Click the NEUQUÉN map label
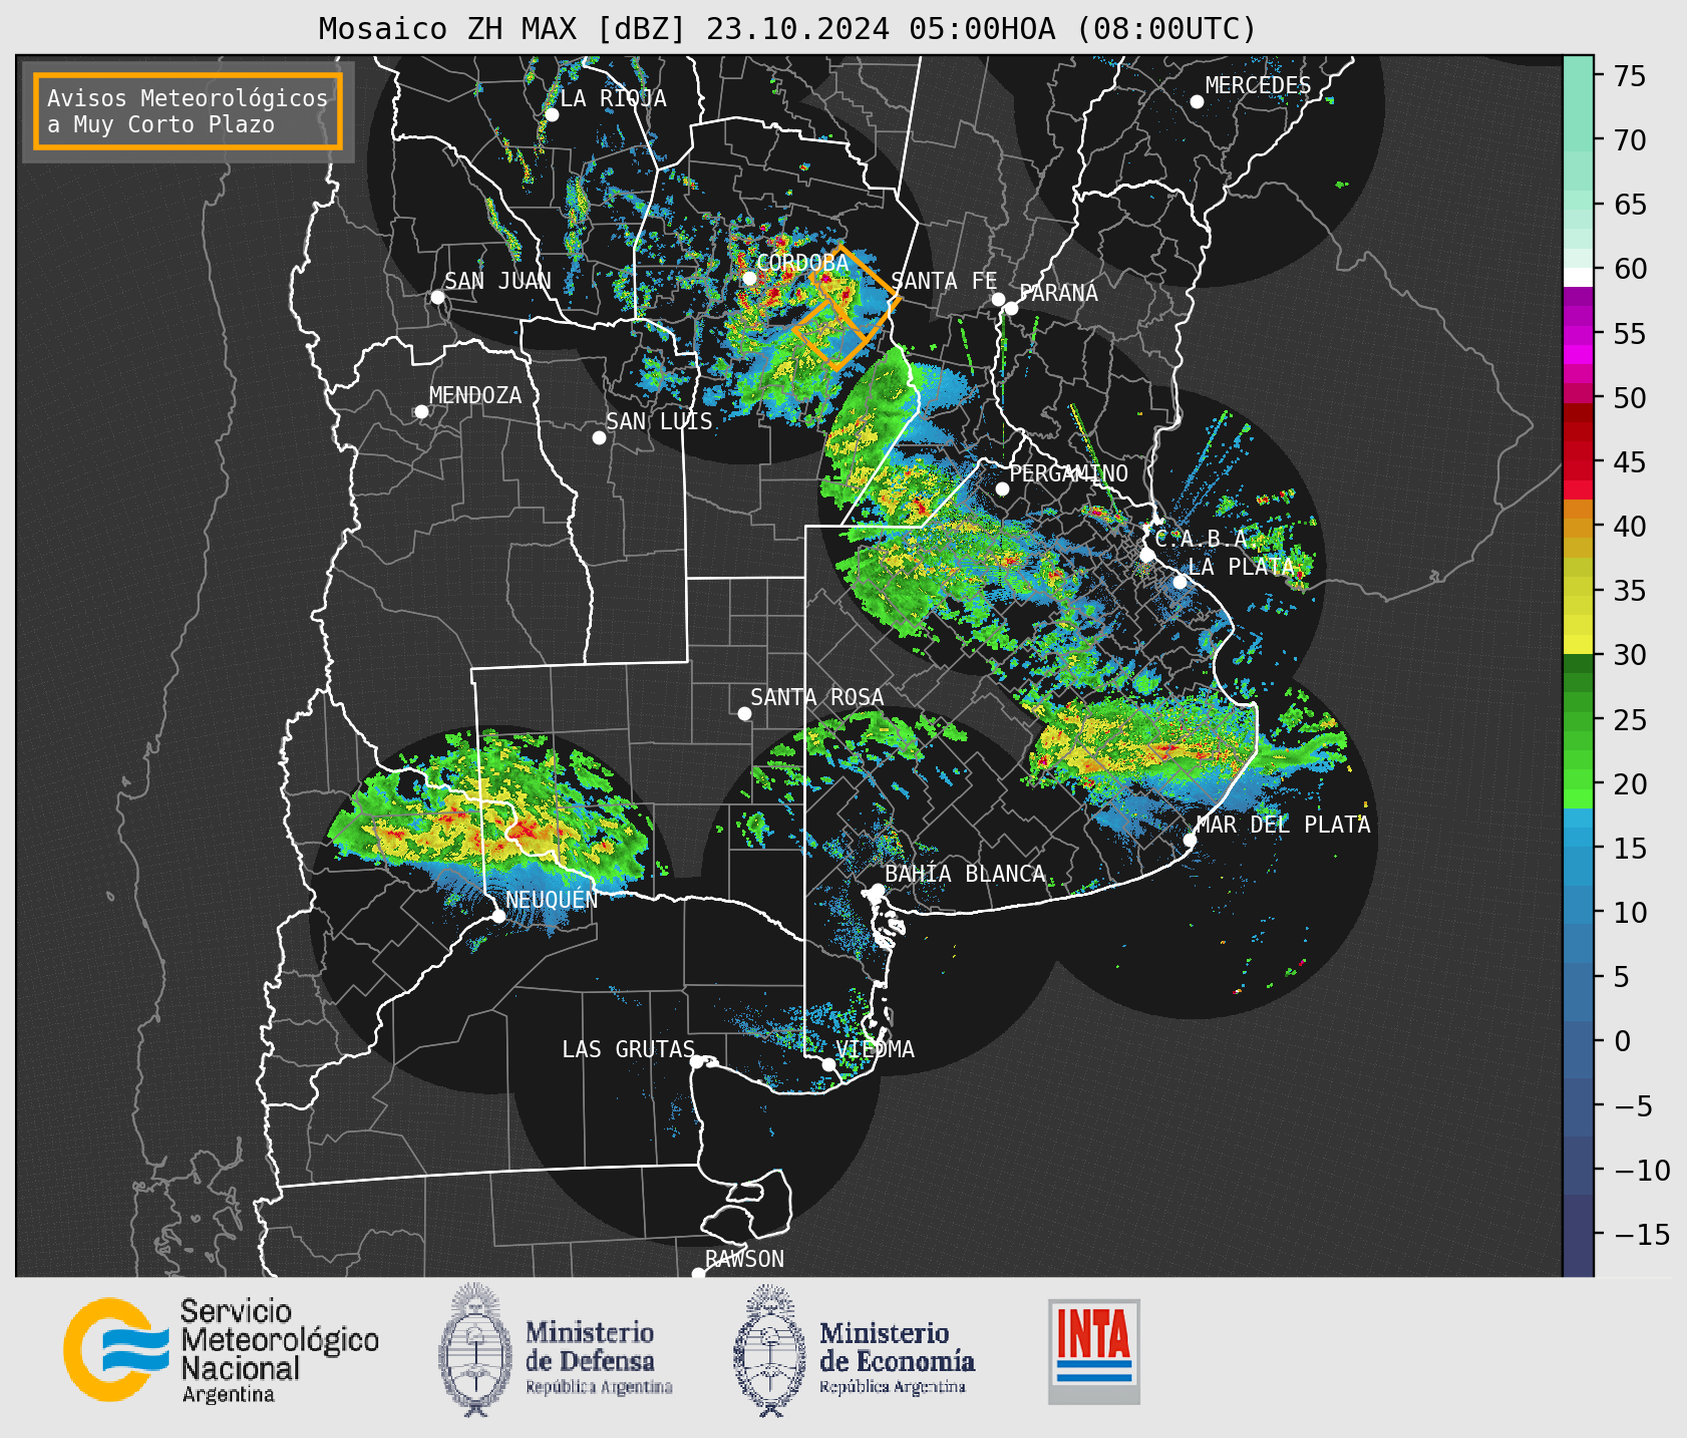The height and width of the screenshot is (1438, 1687). pyautogui.click(x=551, y=900)
